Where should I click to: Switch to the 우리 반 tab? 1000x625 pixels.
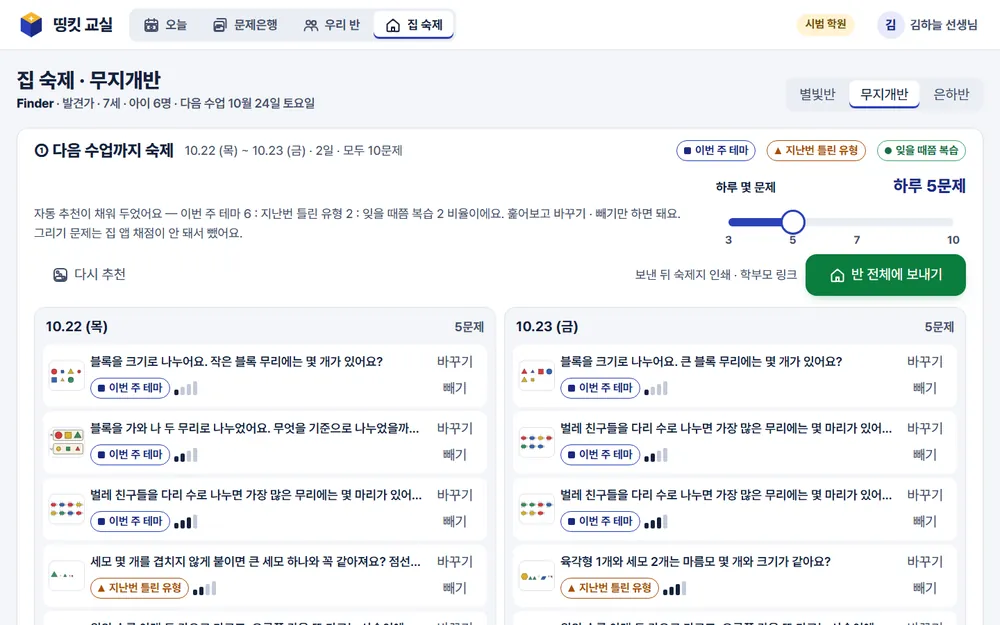(332, 25)
